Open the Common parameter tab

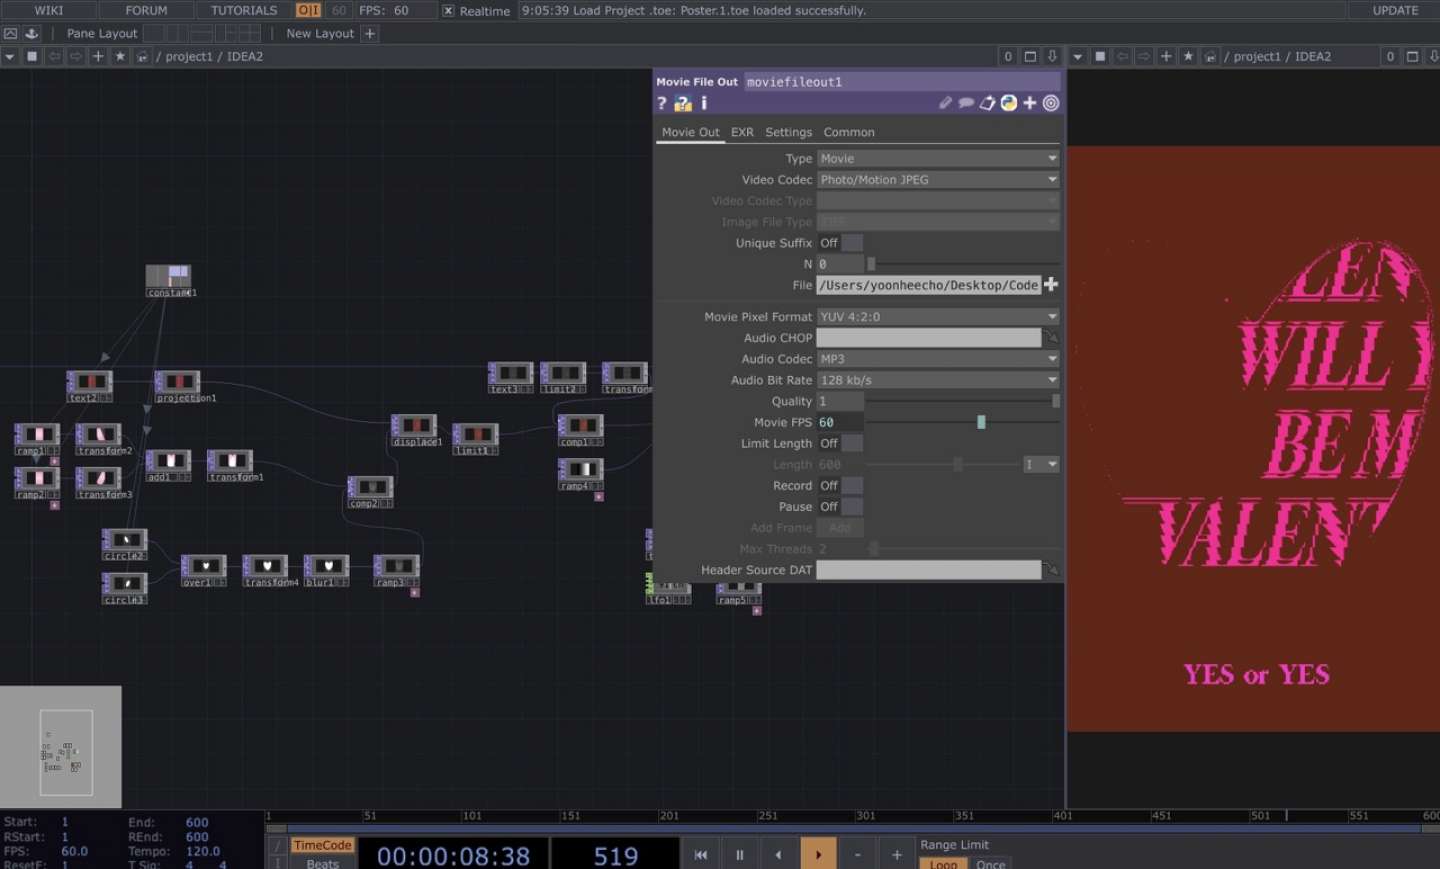(x=849, y=132)
